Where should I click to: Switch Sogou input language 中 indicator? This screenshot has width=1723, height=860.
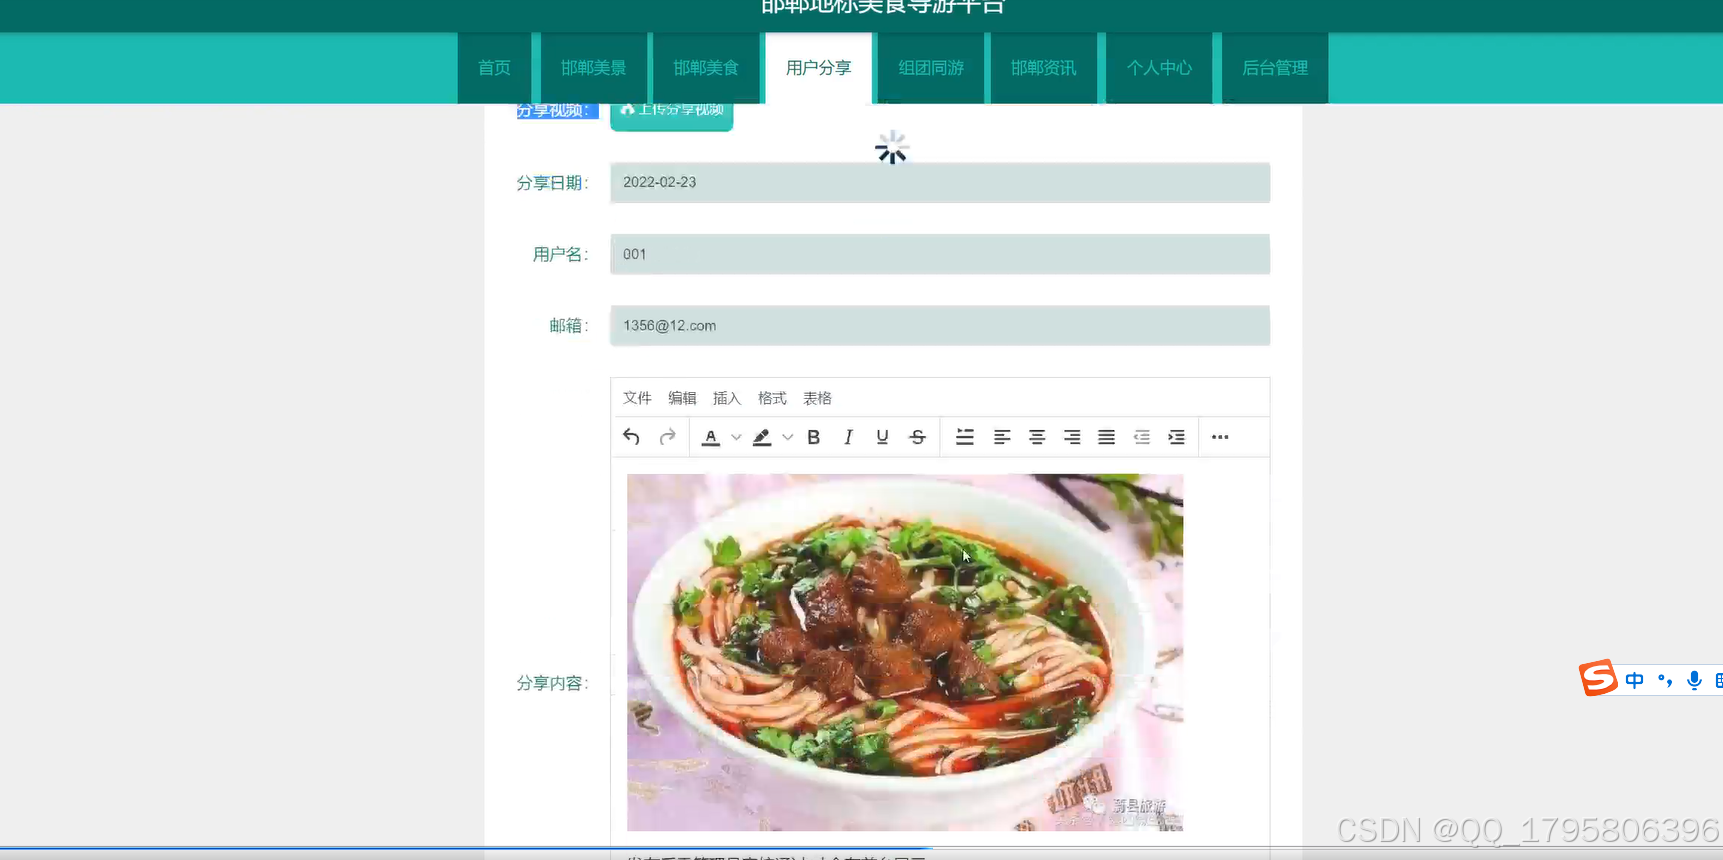coord(1634,681)
